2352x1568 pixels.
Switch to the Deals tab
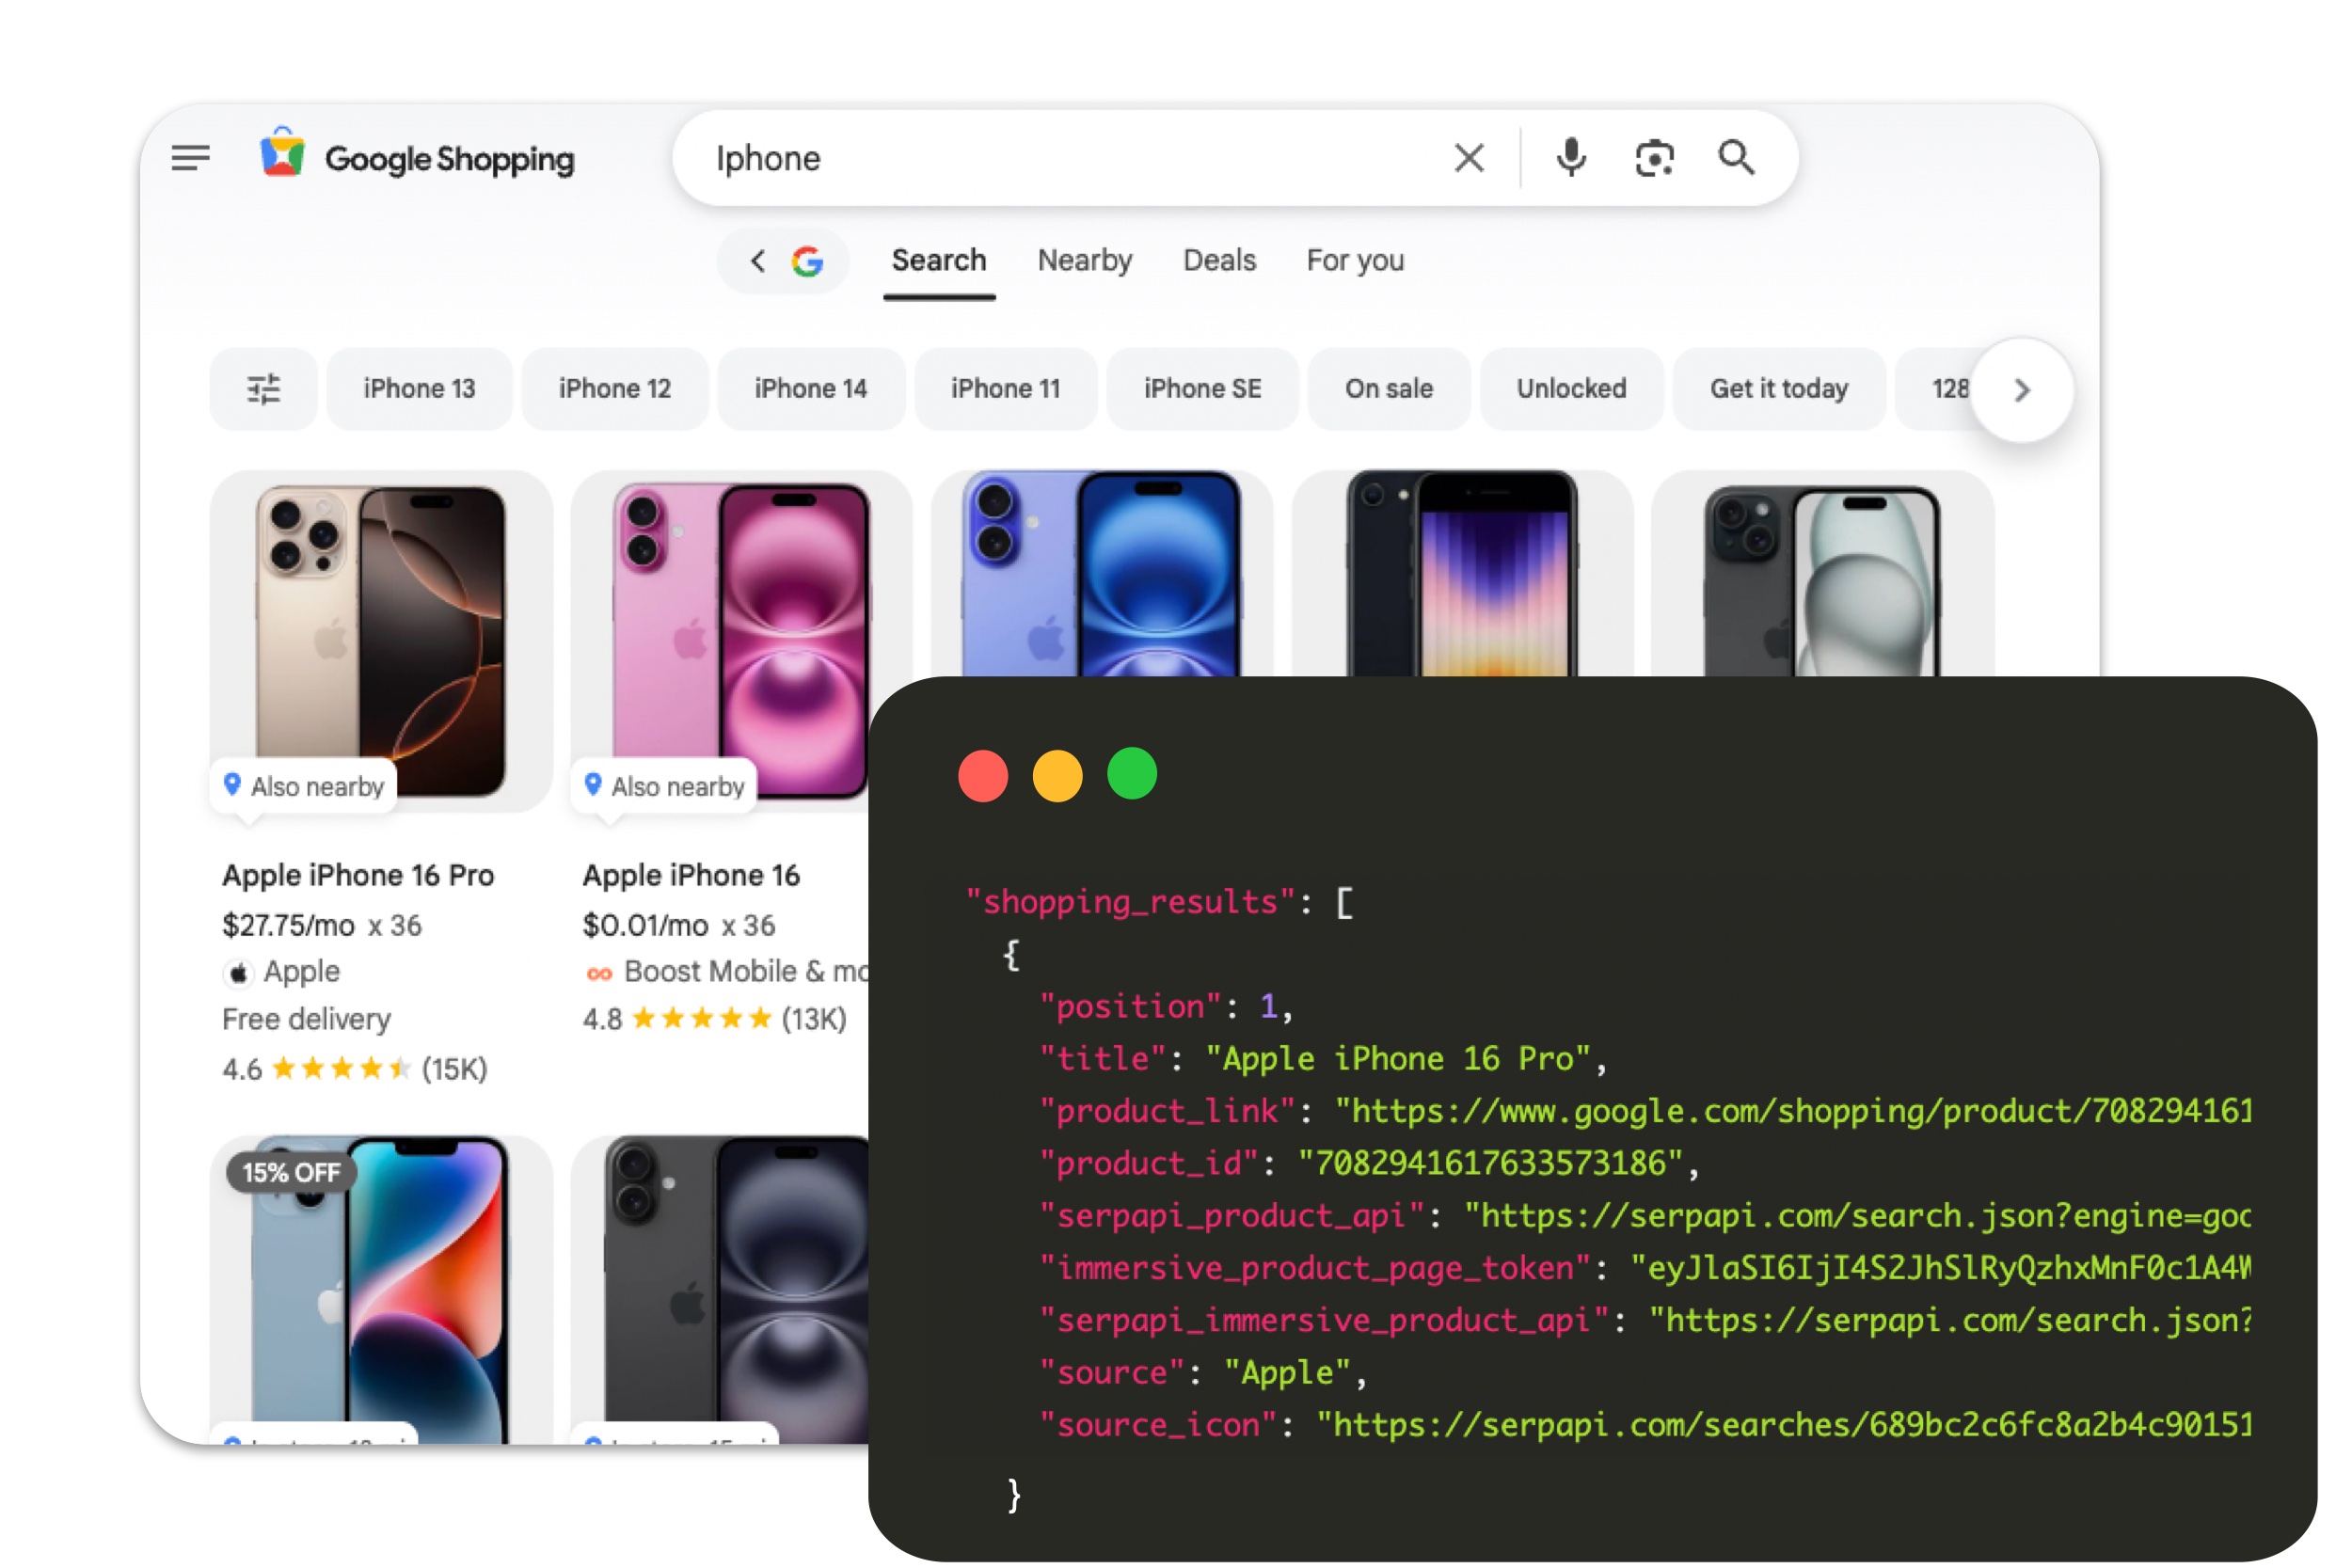pos(1219,261)
